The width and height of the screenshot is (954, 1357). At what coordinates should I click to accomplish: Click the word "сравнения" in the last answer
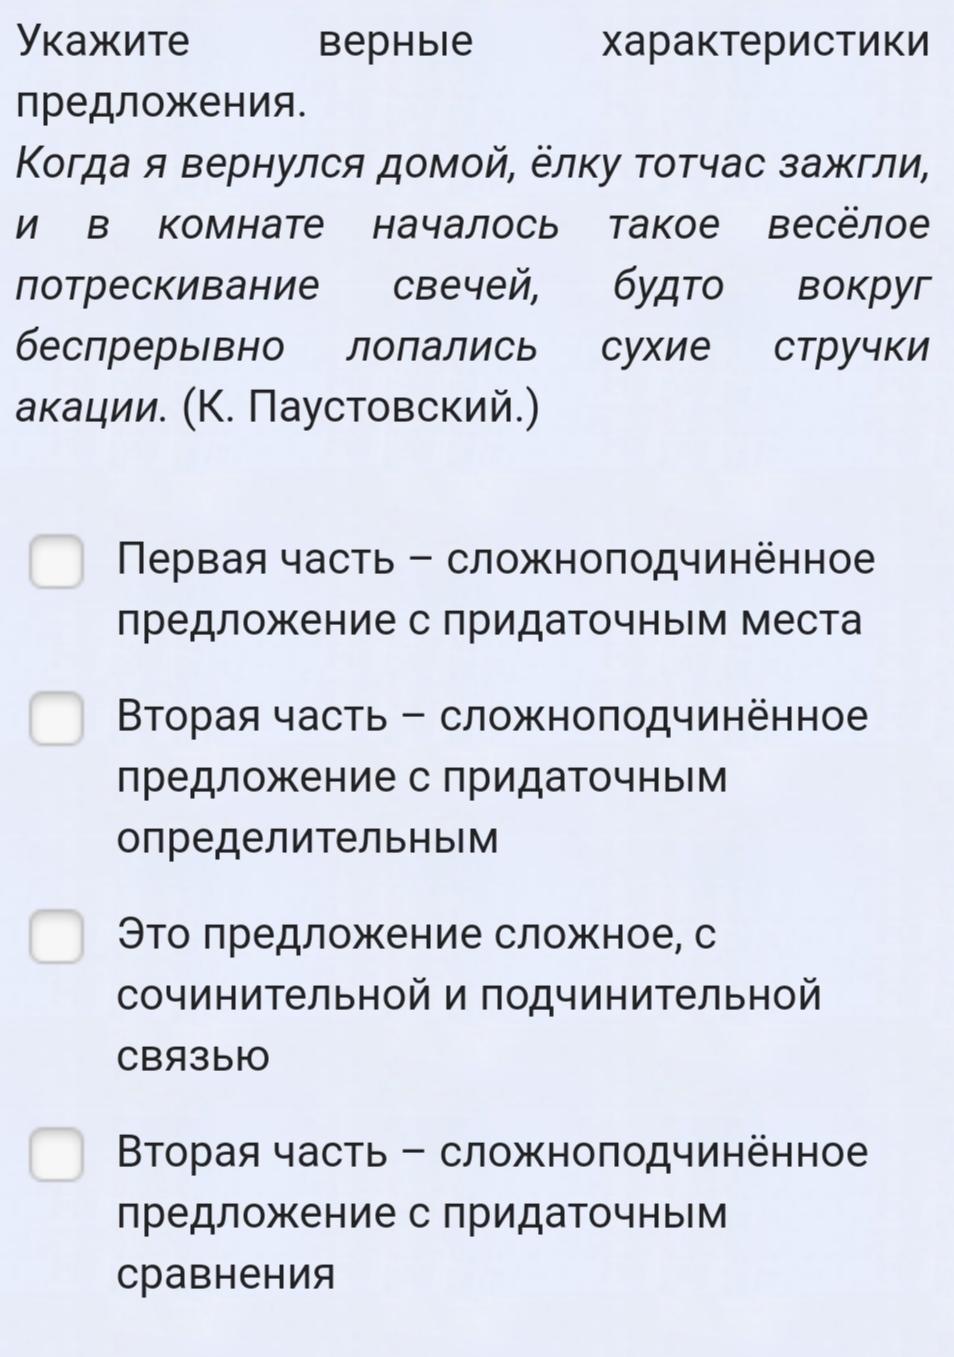coord(226,1275)
